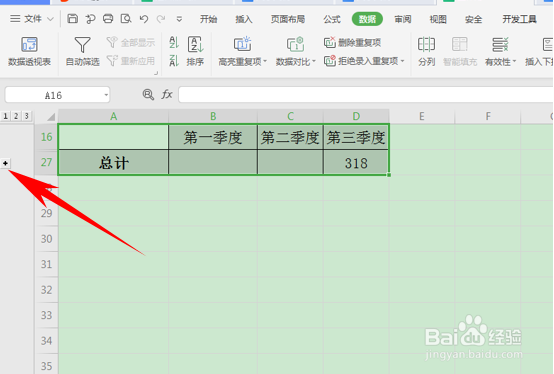Click the 重新应用 button
554x374 pixels.
131,61
